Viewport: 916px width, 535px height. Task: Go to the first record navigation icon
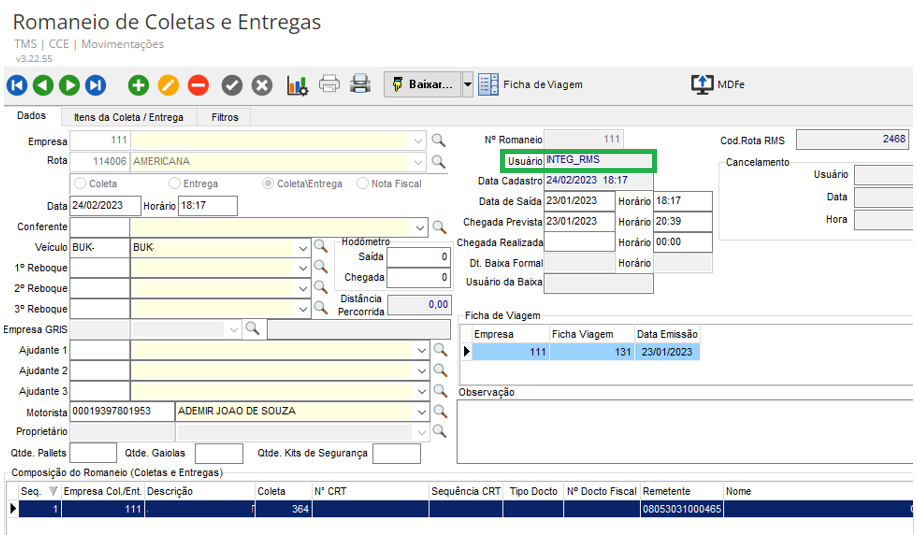(17, 85)
